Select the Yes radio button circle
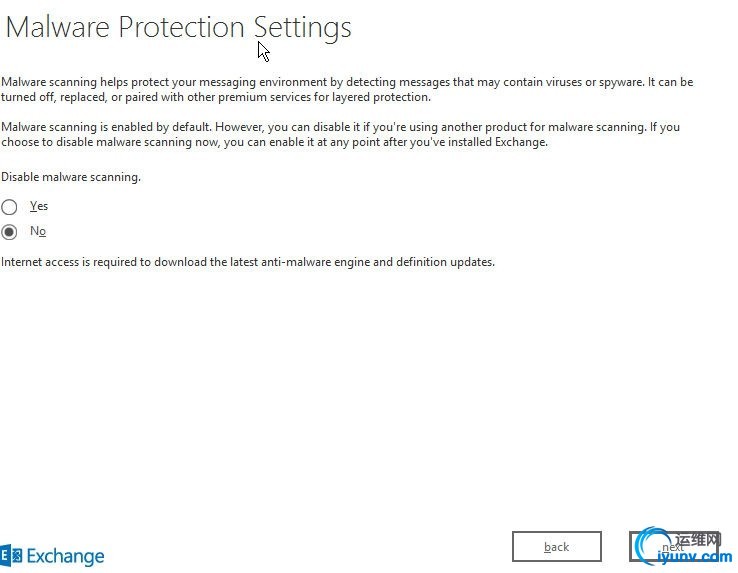The image size is (738, 573). tap(9, 207)
